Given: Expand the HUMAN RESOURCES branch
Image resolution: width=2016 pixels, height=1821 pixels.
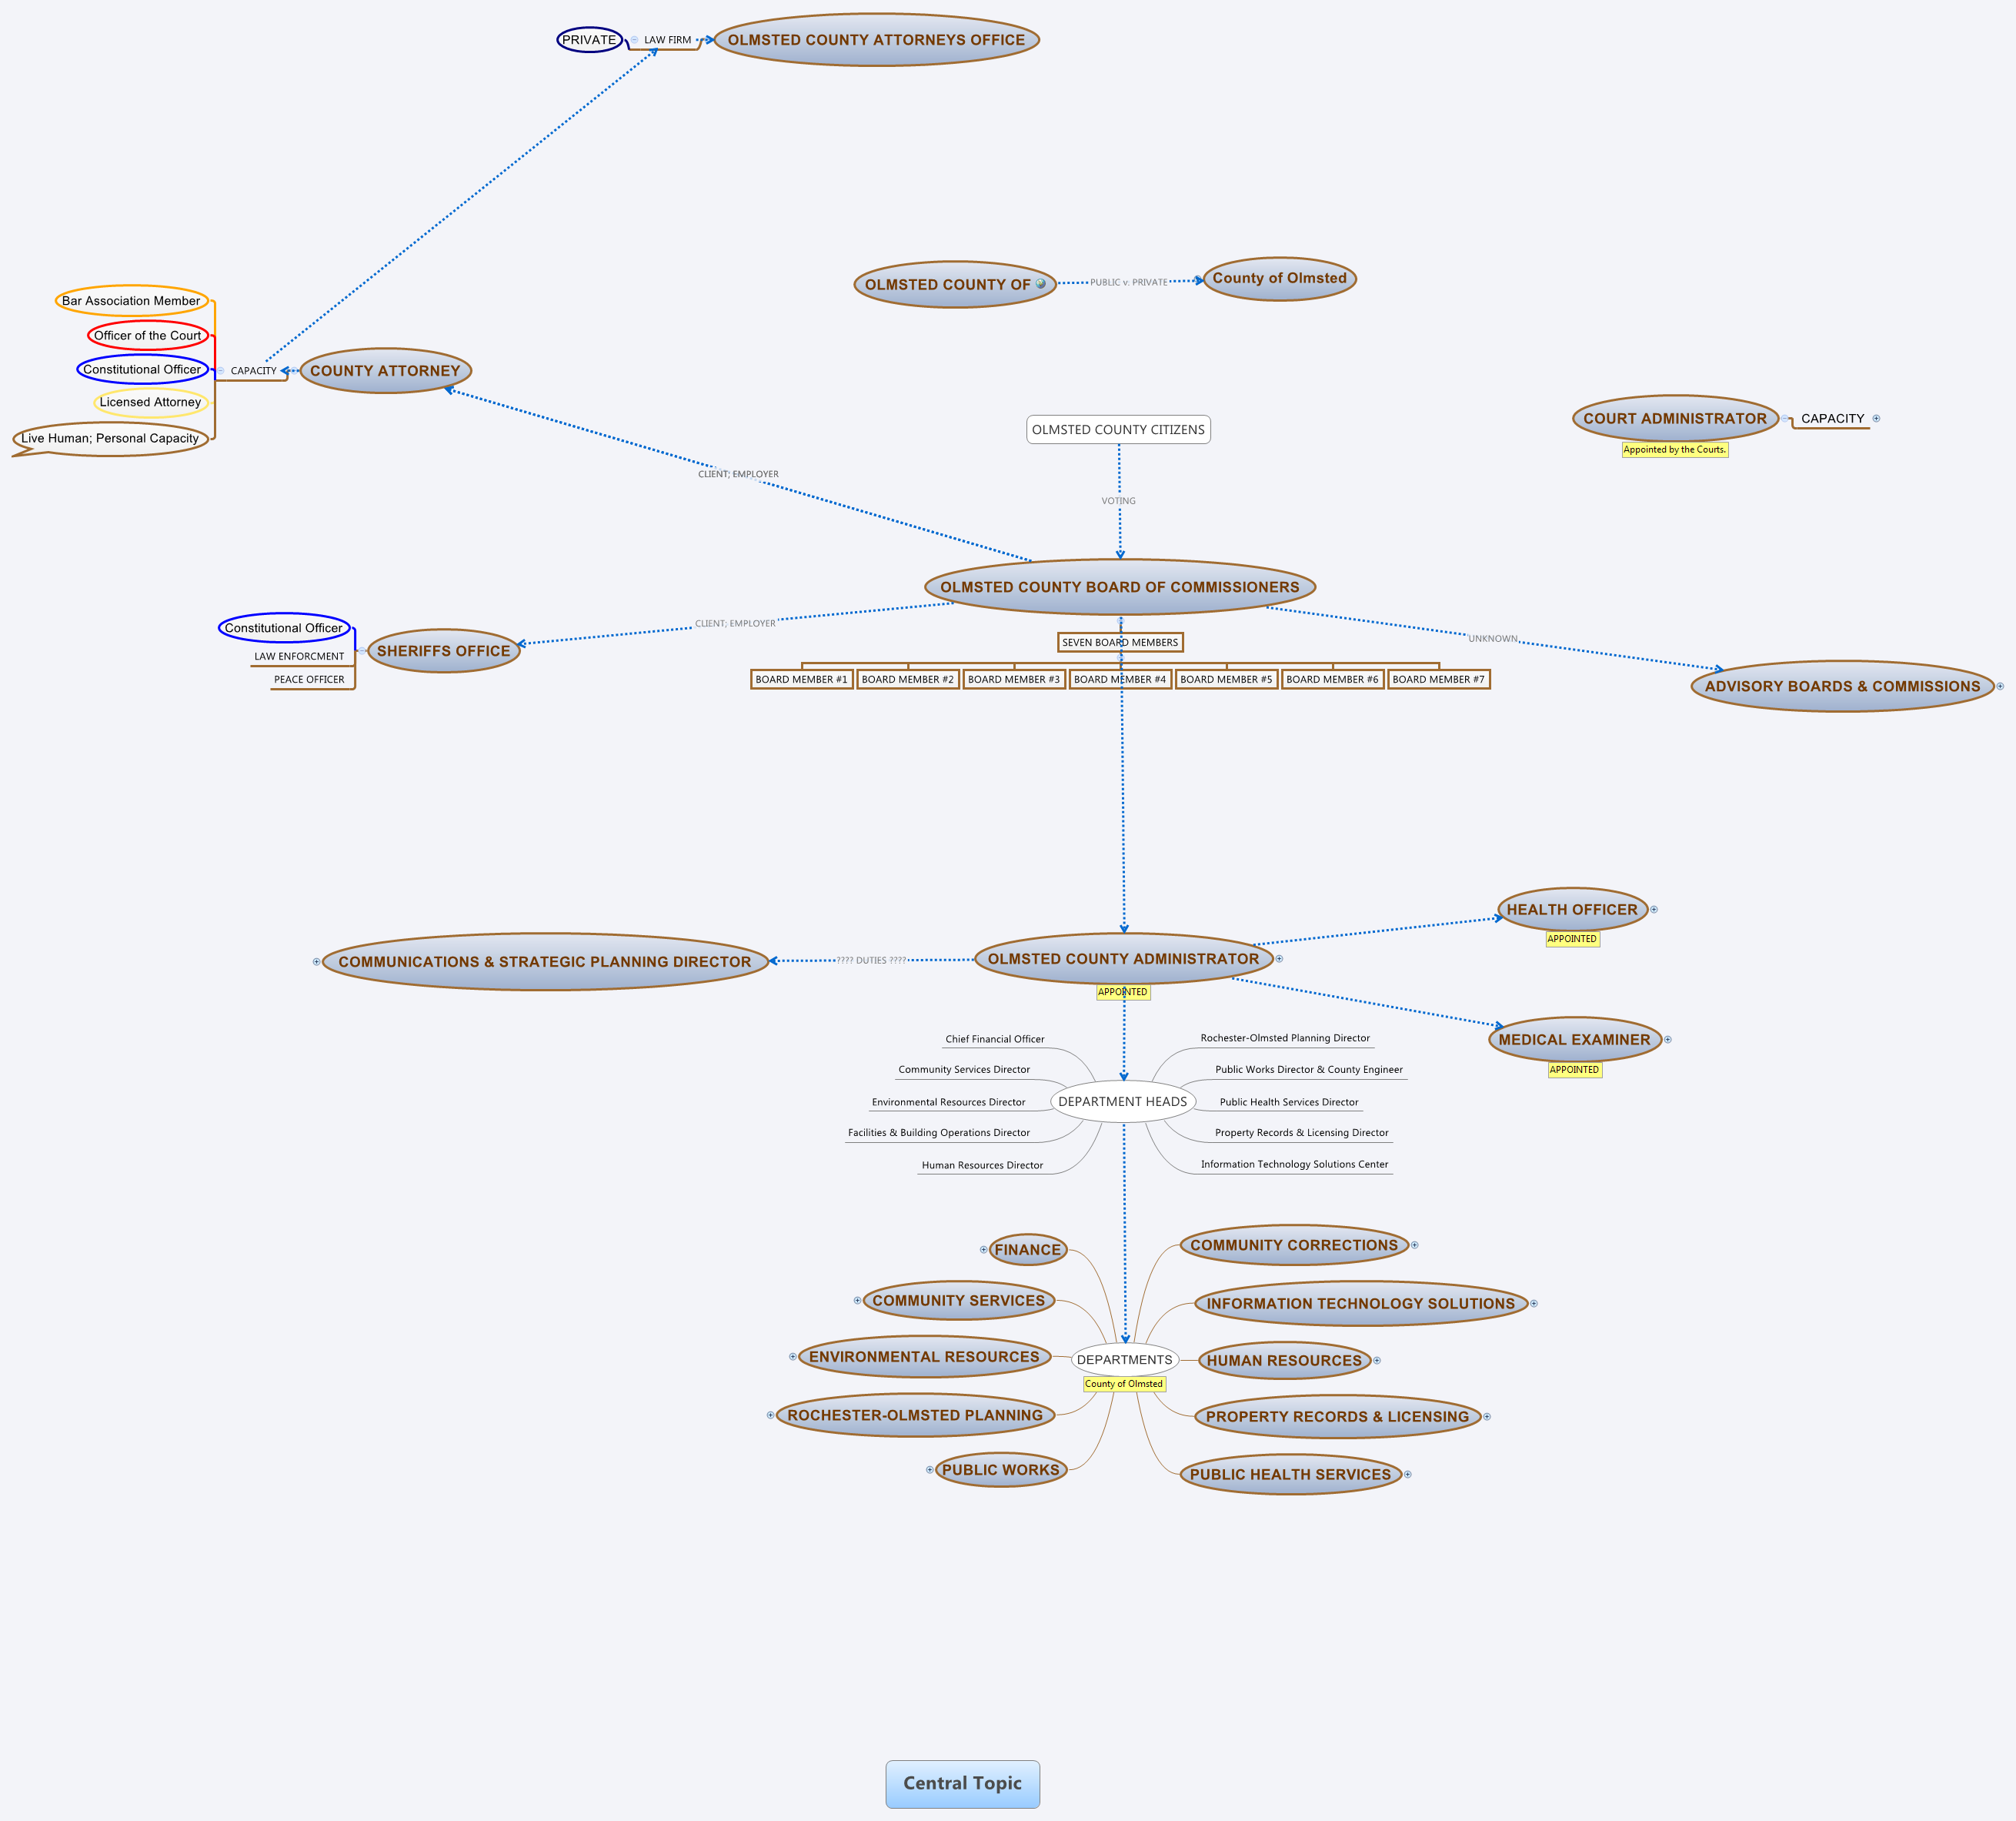Looking at the screenshot, I should pos(1377,1360).
